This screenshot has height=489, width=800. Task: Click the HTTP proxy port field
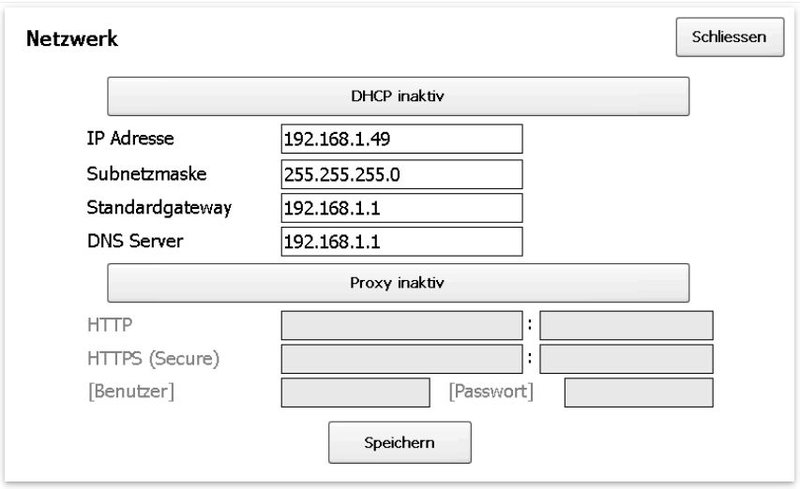(x=626, y=325)
